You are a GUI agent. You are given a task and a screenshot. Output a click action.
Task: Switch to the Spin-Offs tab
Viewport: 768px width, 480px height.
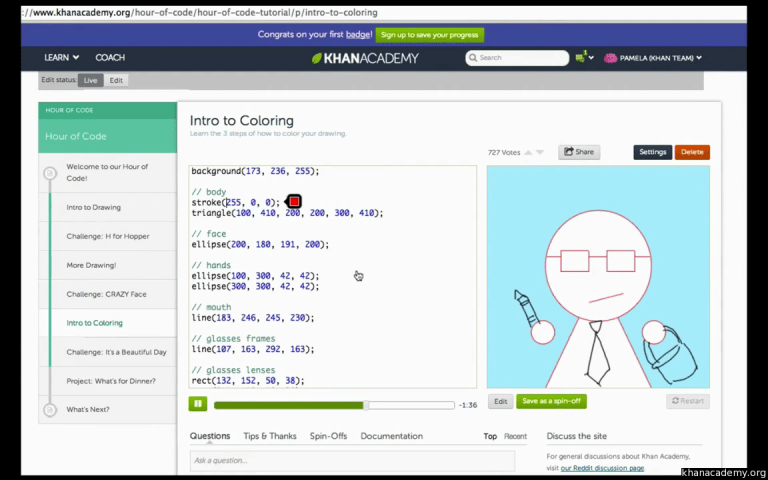[x=328, y=436]
